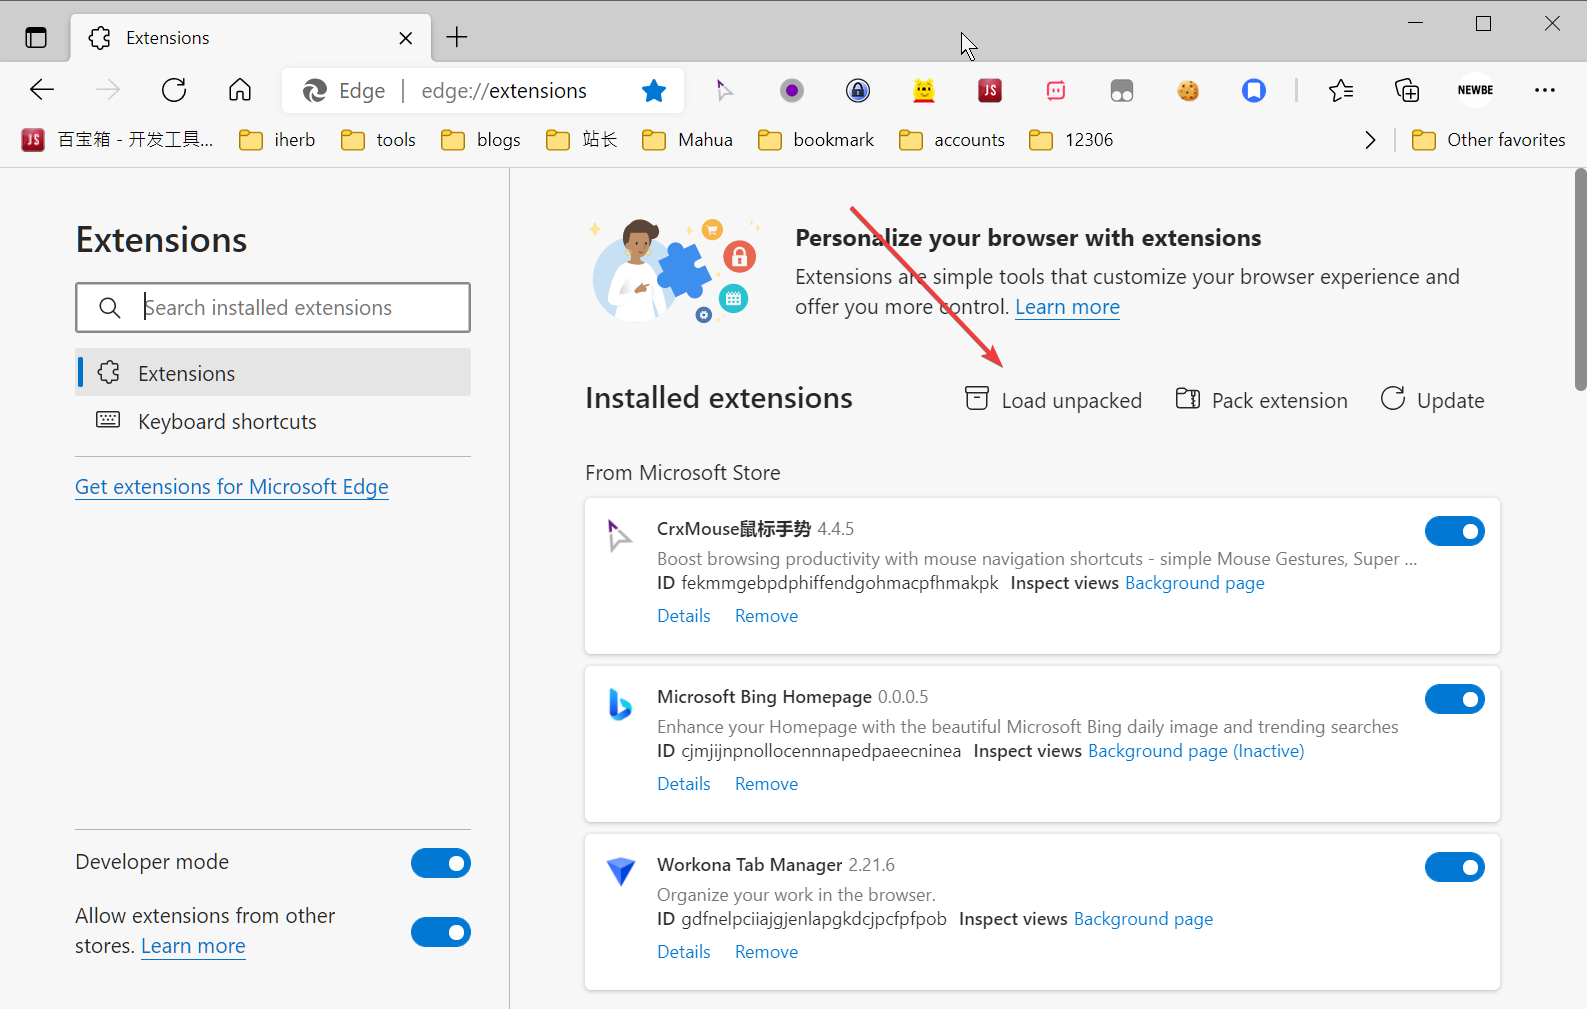Open the pink bilibili extension icon
Screen dimensions: 1587x1009
coord(1056,91)
